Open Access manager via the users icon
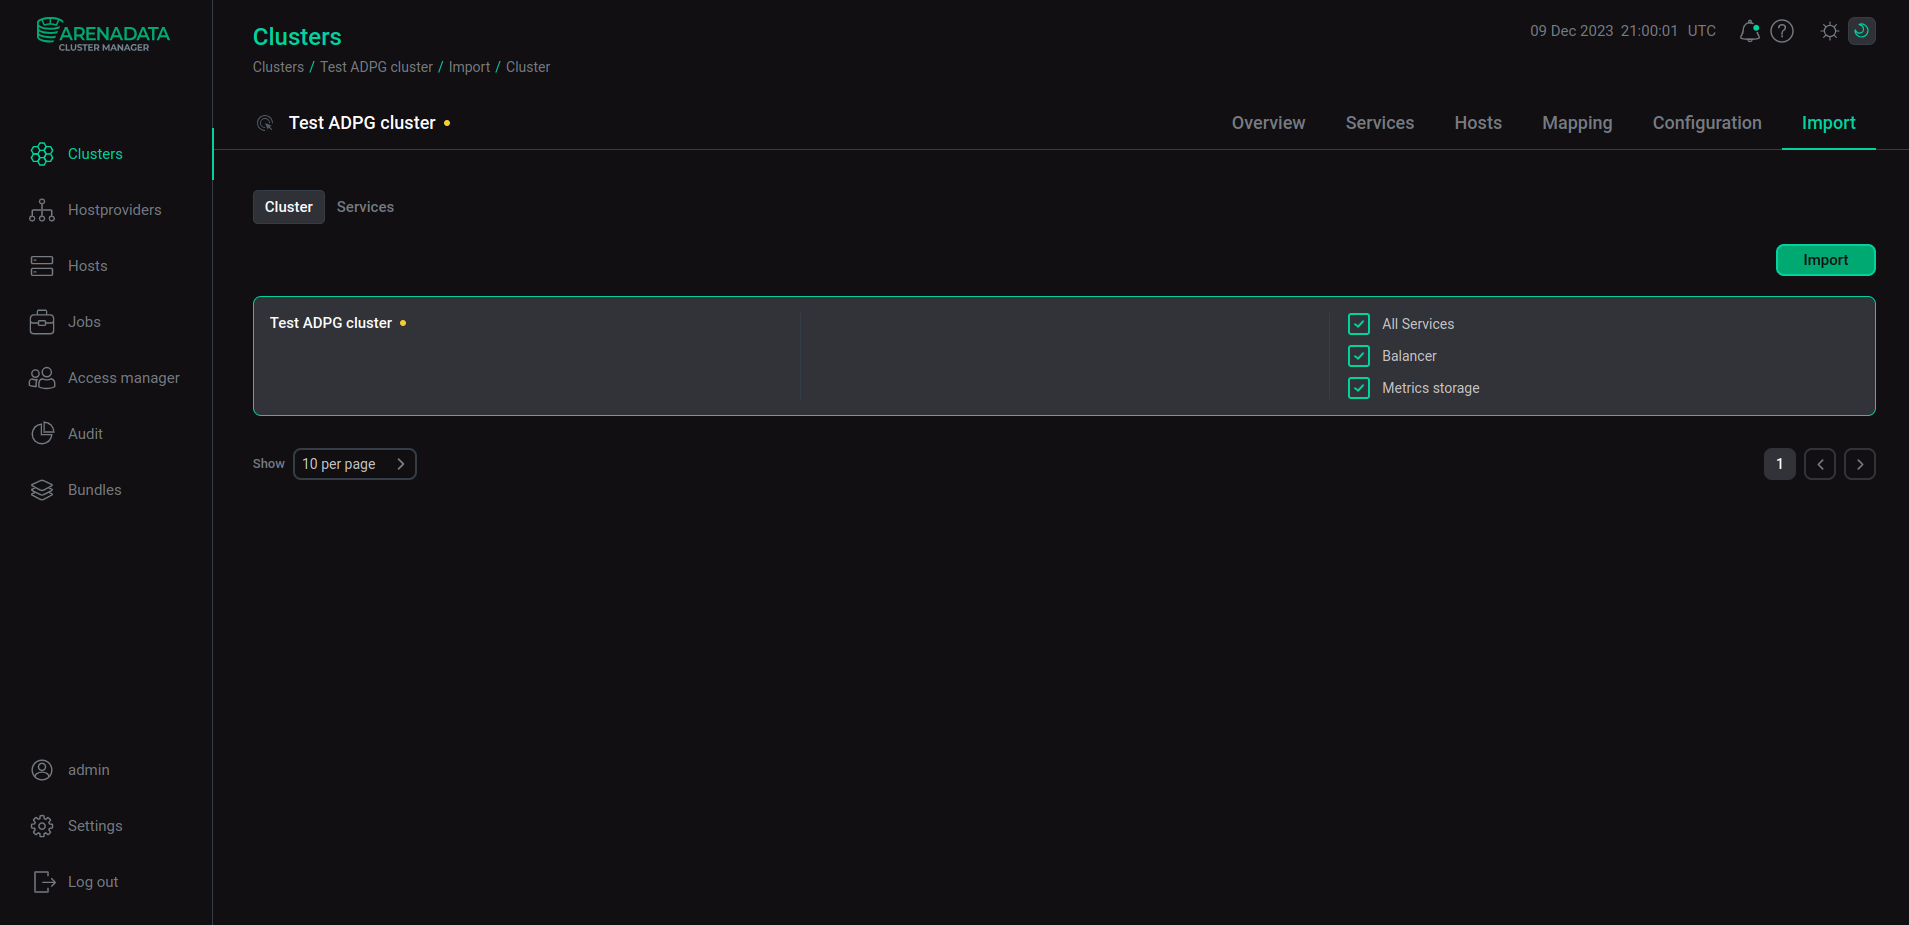The width and height of the screenshot is (1909, 925). pos(42,378)
